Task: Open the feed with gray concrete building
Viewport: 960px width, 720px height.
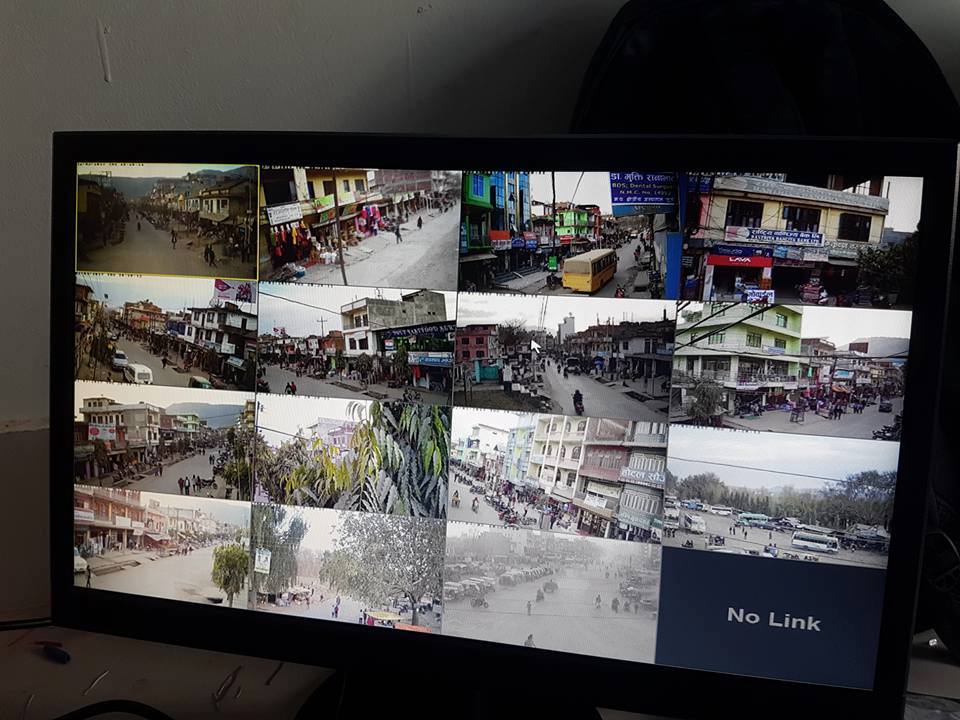Action: click(x=357, y=342)
